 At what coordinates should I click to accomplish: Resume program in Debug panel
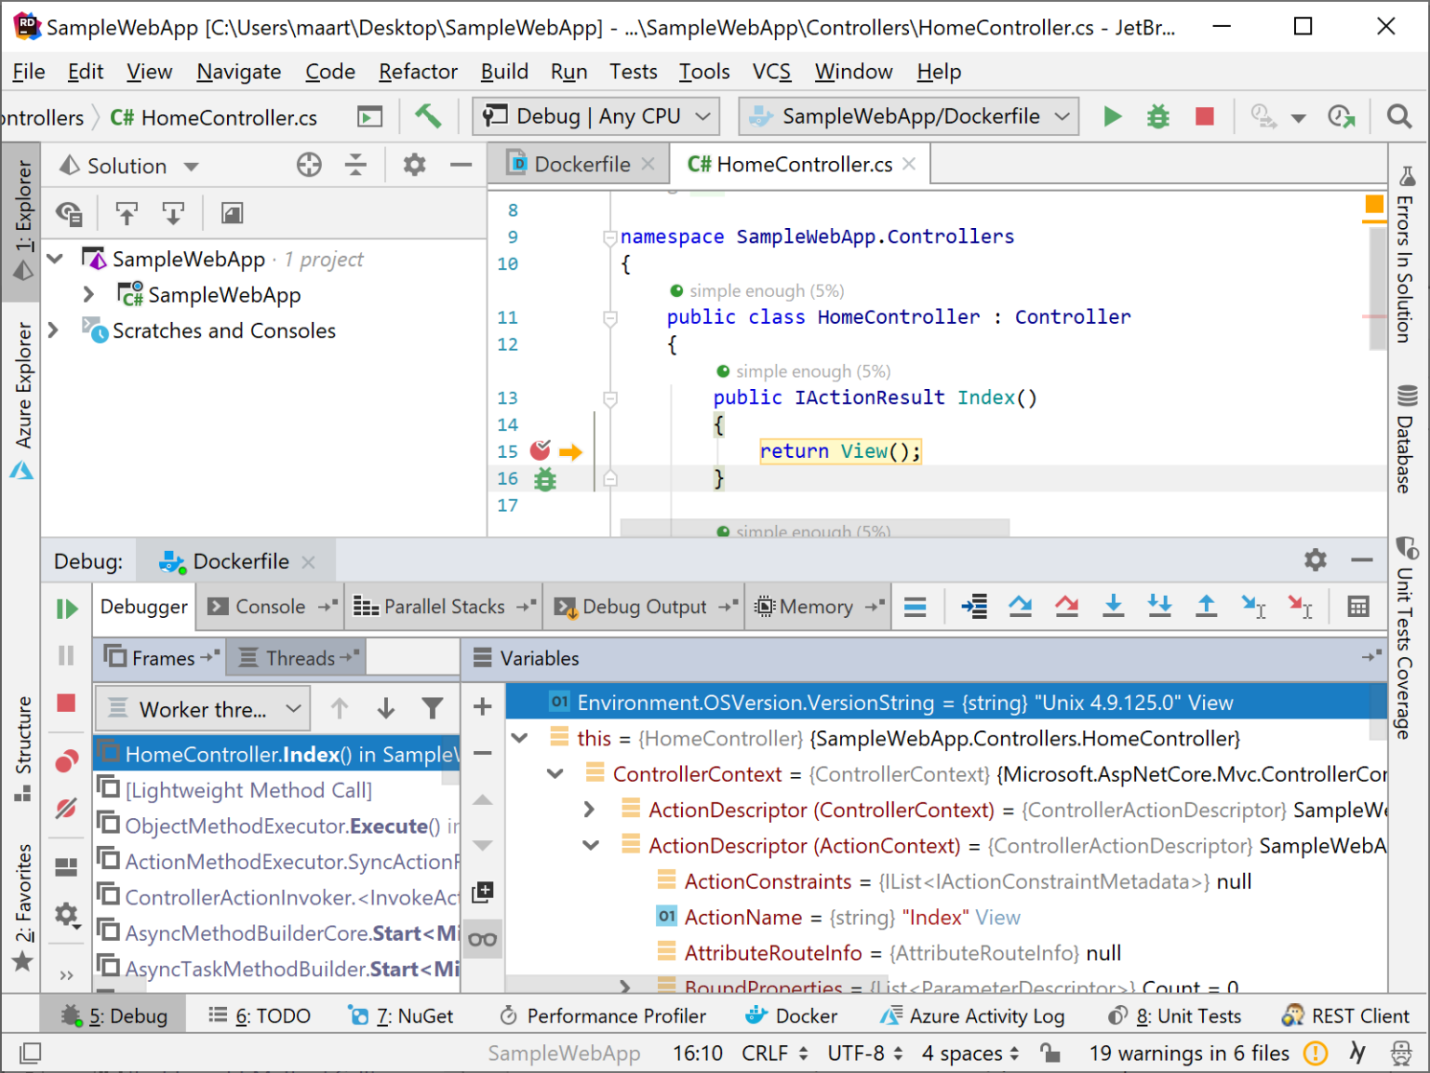coord(67,609)
